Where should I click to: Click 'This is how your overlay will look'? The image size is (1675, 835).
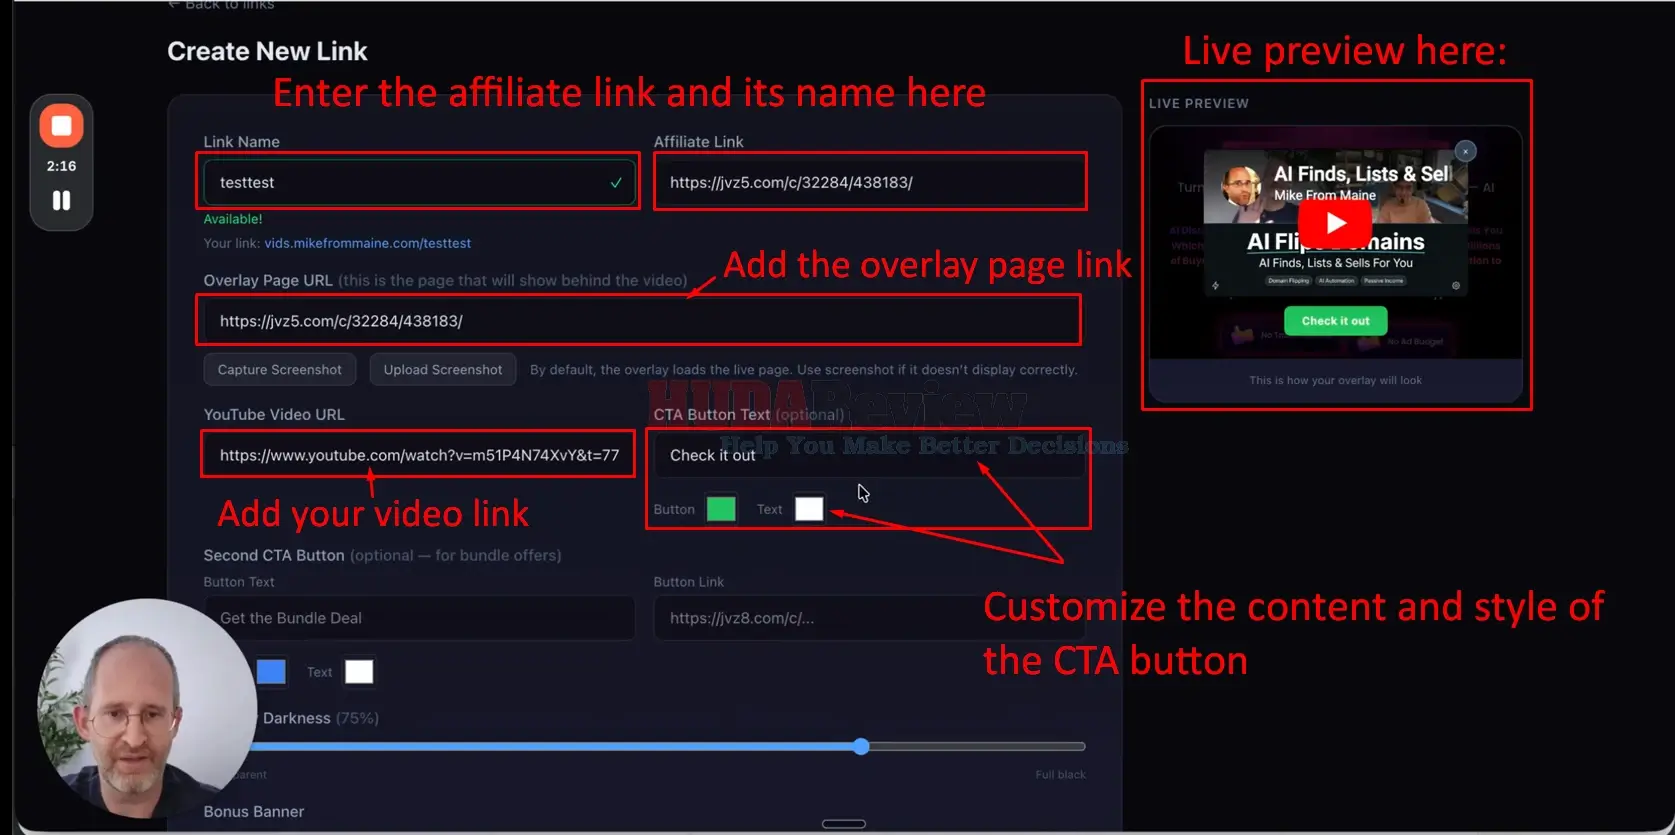1335,380
